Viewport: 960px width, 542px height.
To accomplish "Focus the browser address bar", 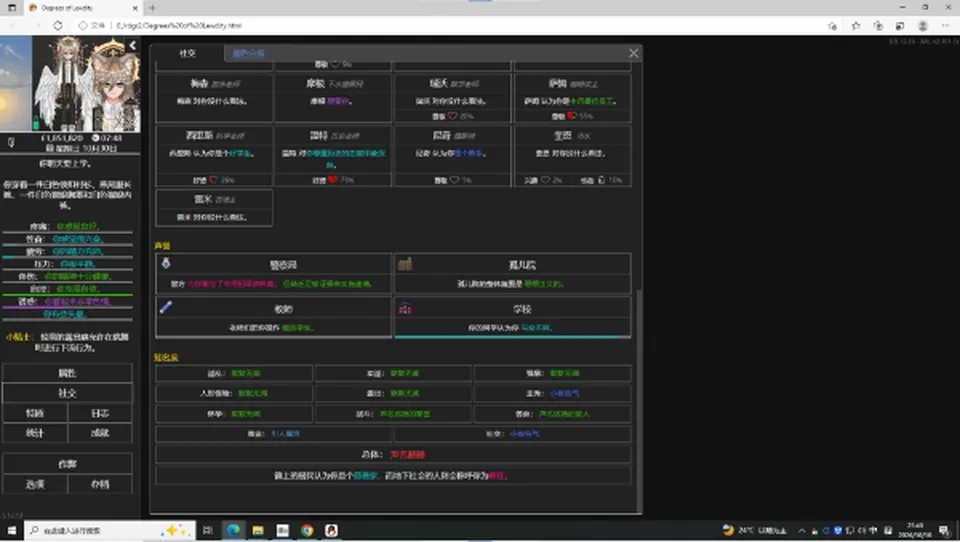I will coord(453,26).
